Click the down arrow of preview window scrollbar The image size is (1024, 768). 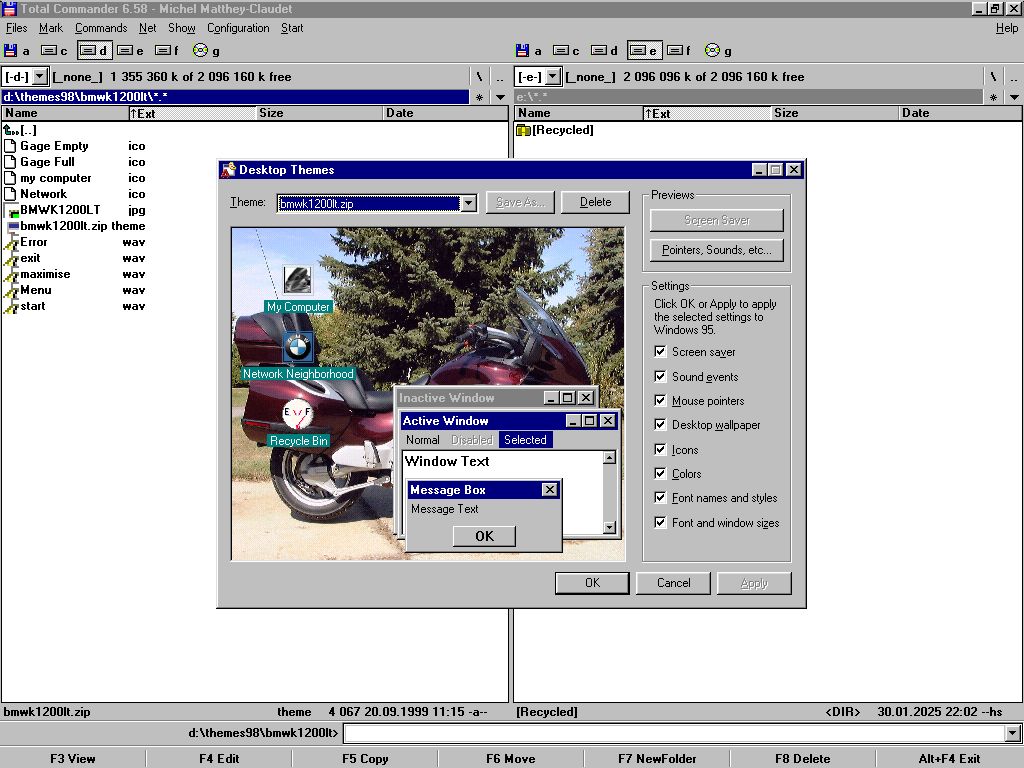(609, 527)
